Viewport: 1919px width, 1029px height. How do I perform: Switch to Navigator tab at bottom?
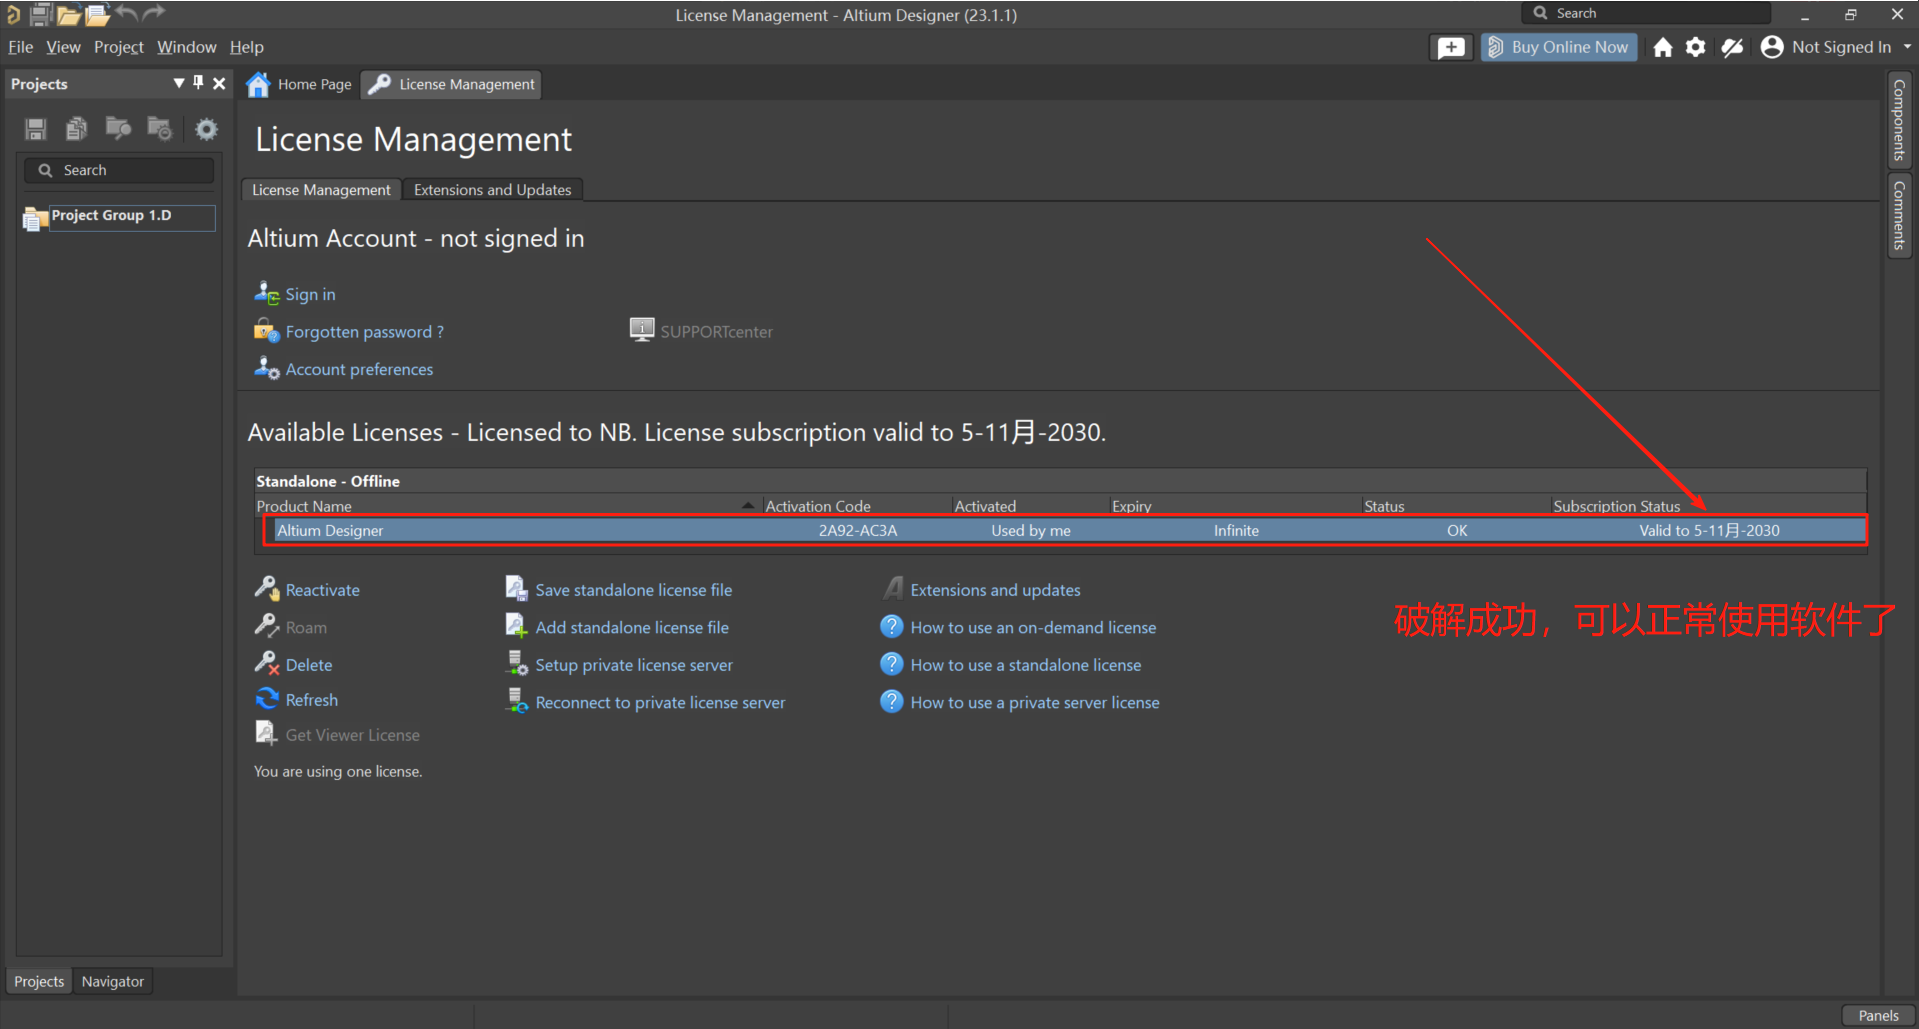click(x=113, y=982)
